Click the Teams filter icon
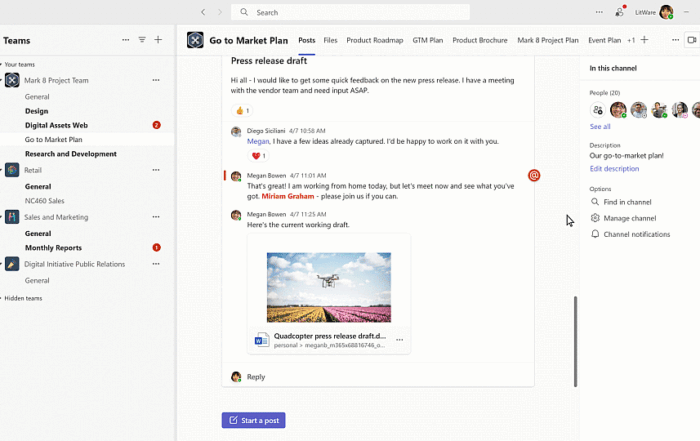This screenshot has width=700, height=441. coord(142,40)
